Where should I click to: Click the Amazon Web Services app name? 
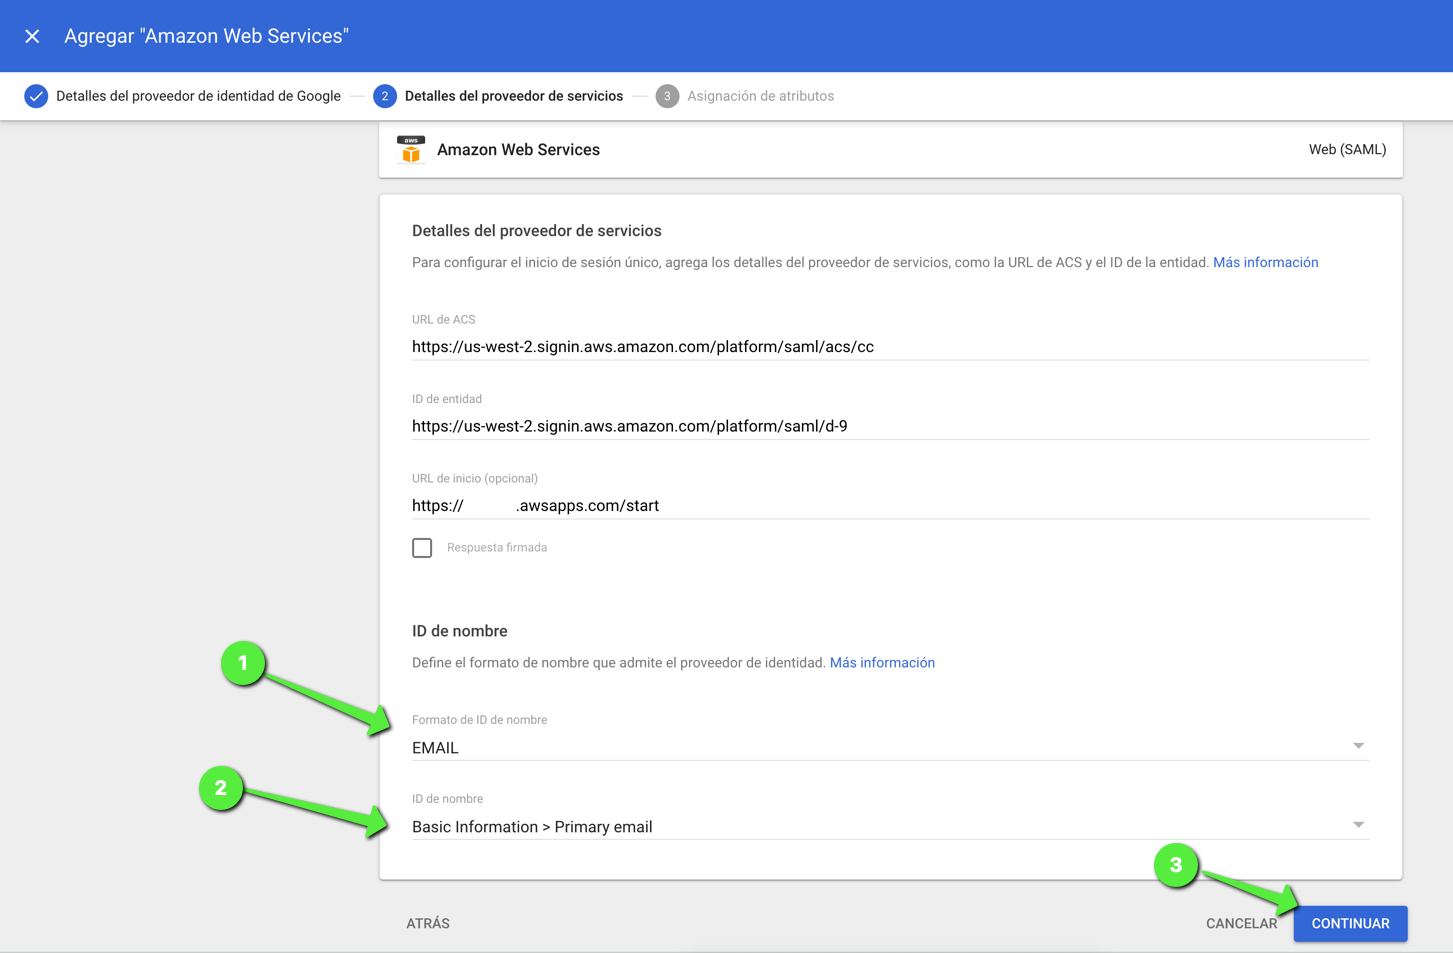coord(518,149)
